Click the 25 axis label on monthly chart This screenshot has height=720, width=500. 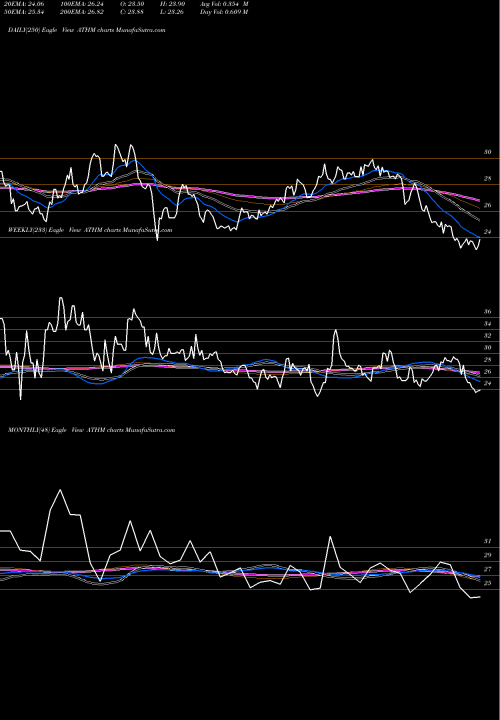click(487, 583)
